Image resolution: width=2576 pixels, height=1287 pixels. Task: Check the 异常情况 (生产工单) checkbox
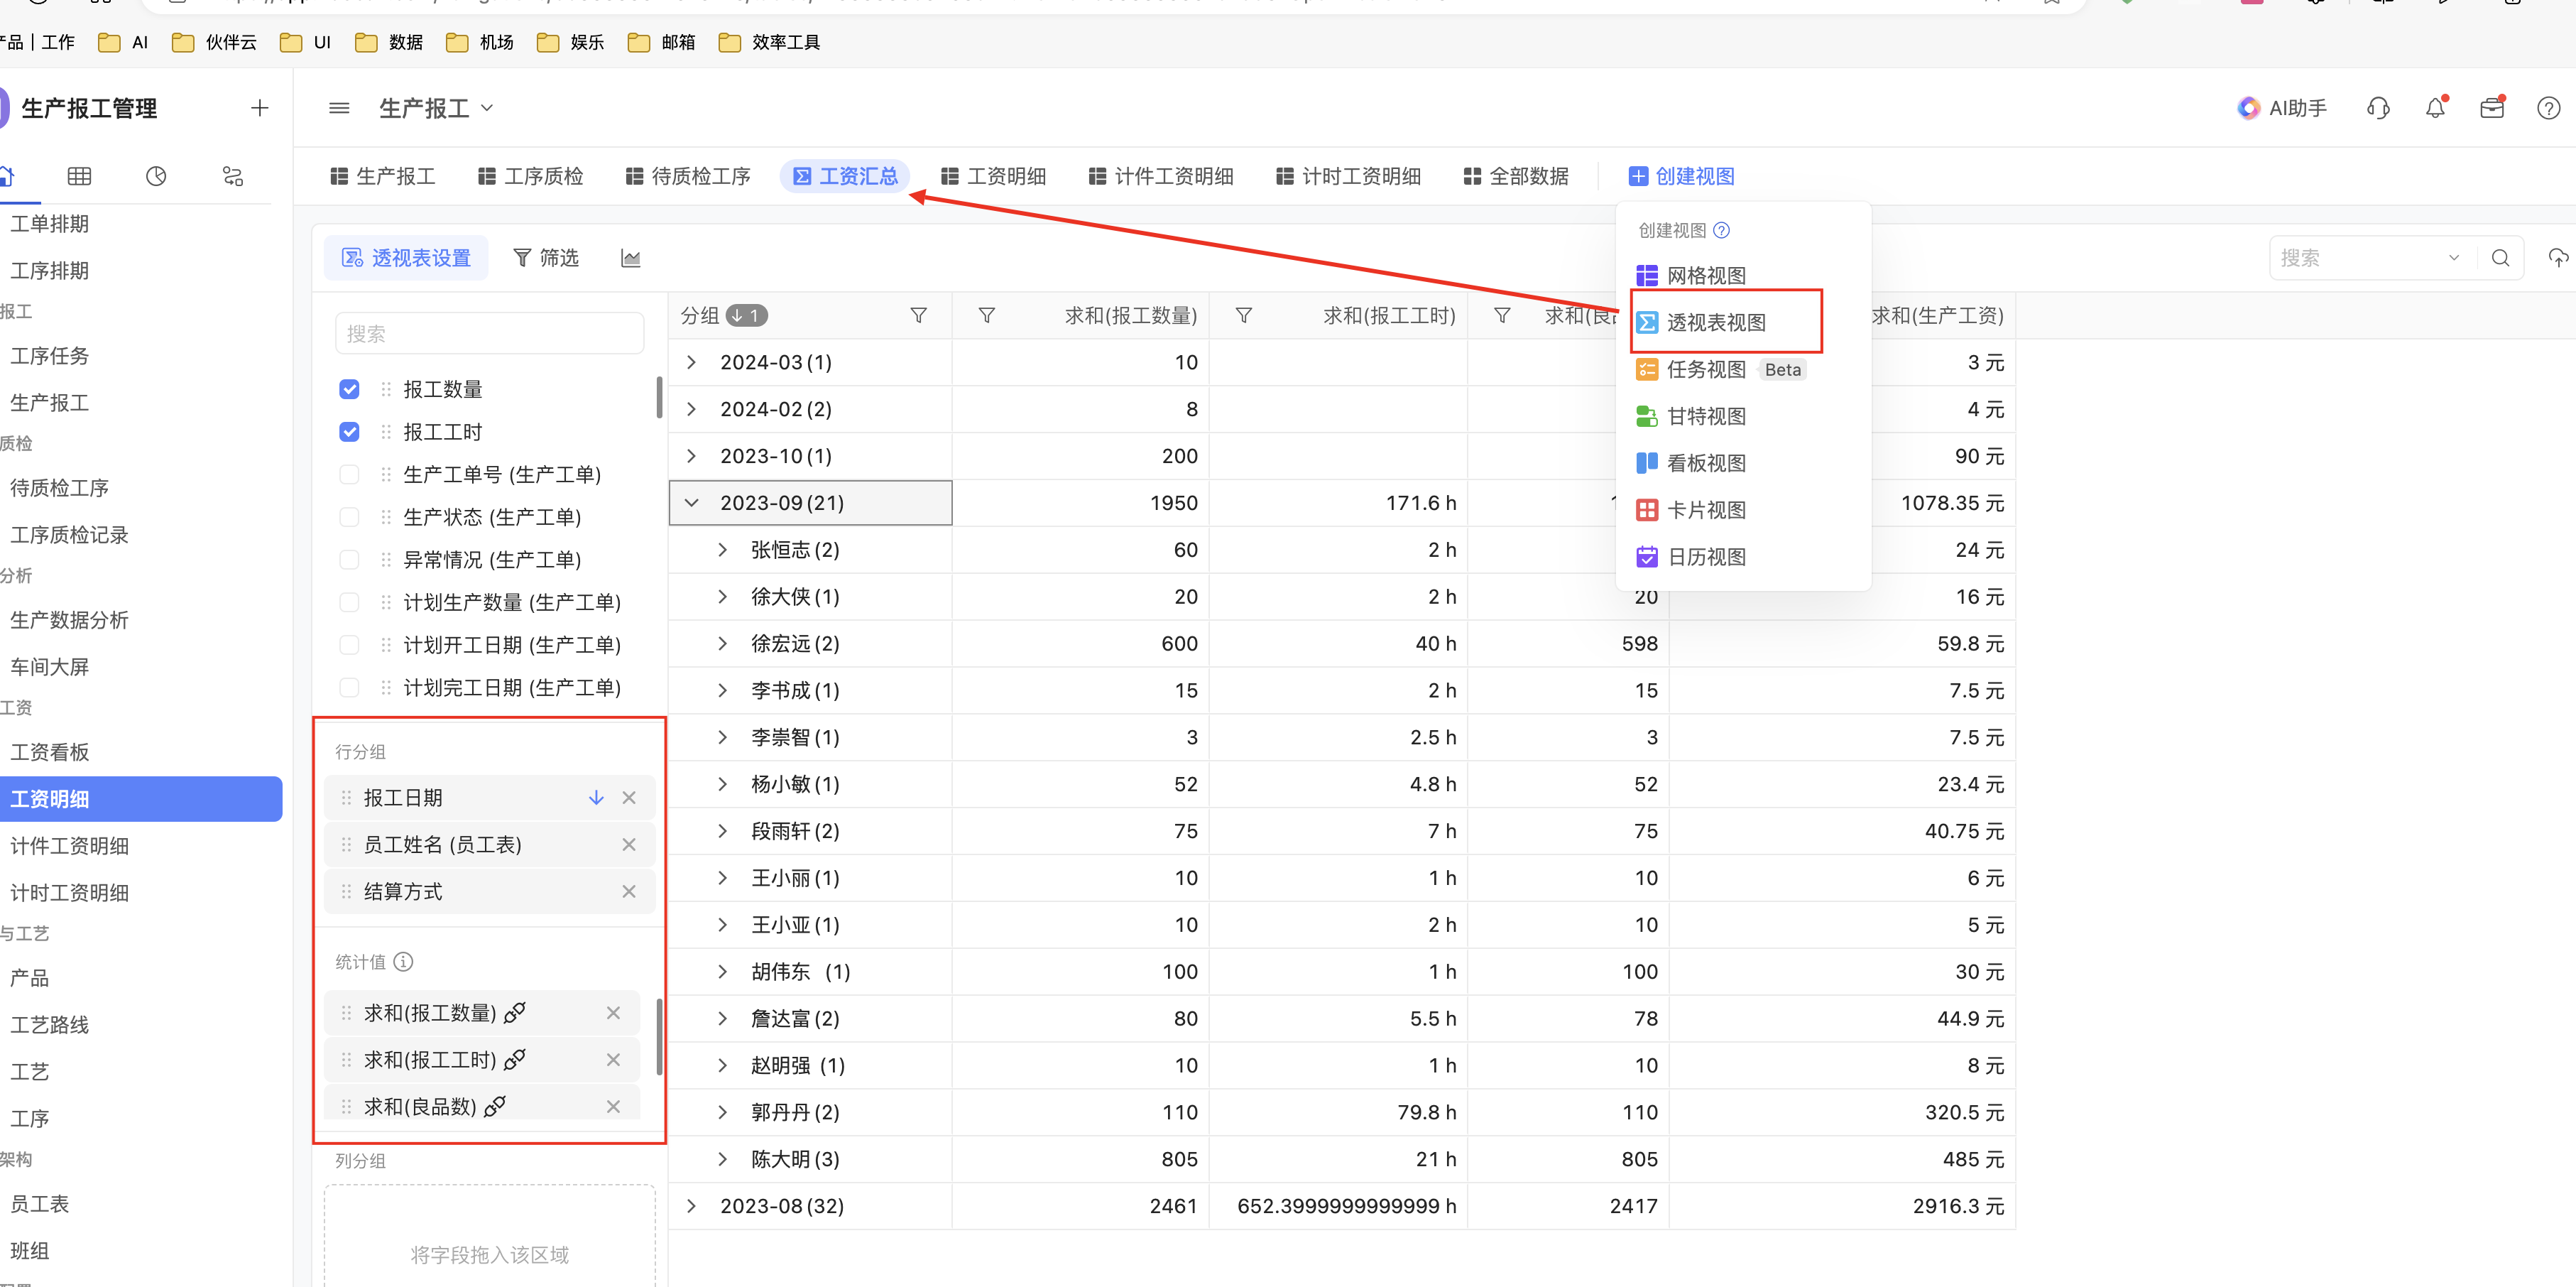[x=349, y=560]
